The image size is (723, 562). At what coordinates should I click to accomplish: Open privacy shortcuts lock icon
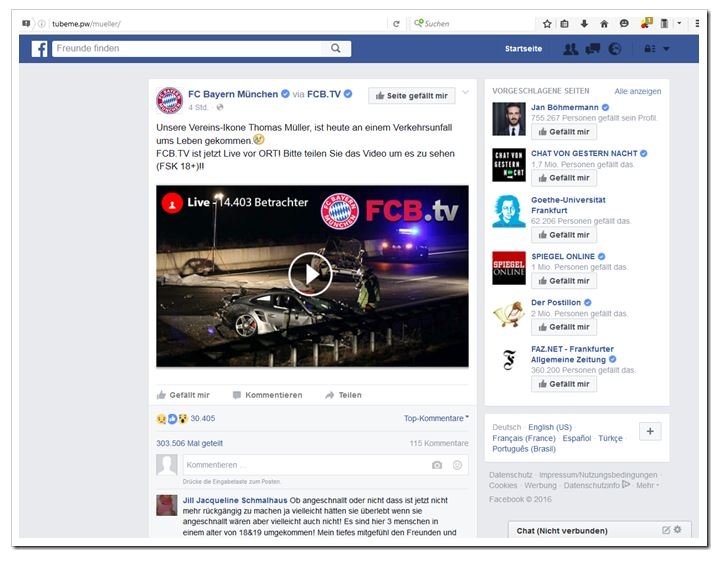tap(649, 48)
